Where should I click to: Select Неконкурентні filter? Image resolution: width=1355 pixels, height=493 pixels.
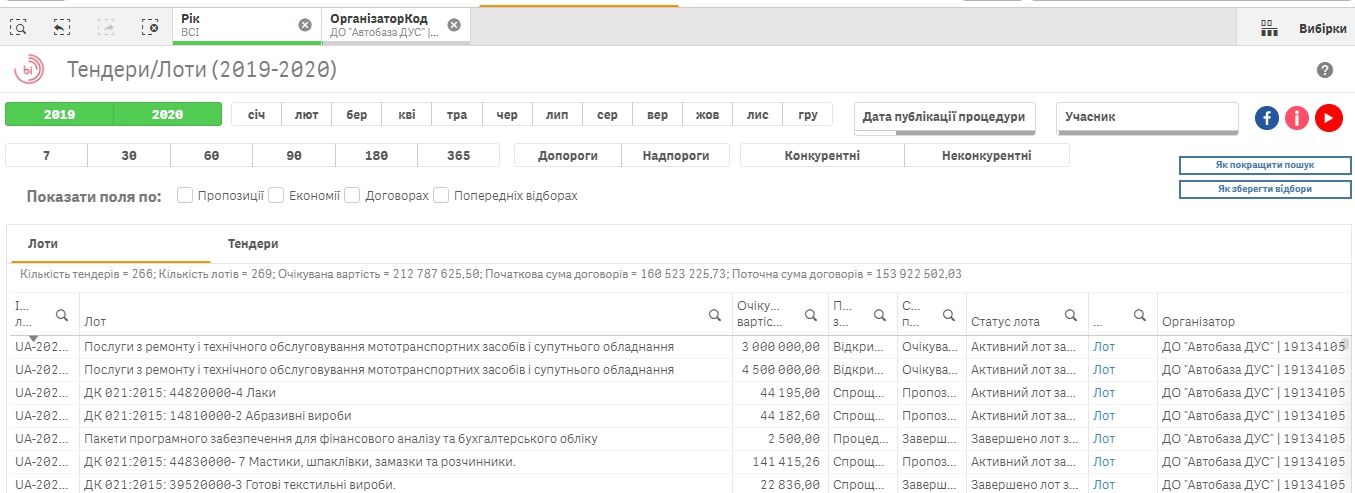(x=987, y=156)
